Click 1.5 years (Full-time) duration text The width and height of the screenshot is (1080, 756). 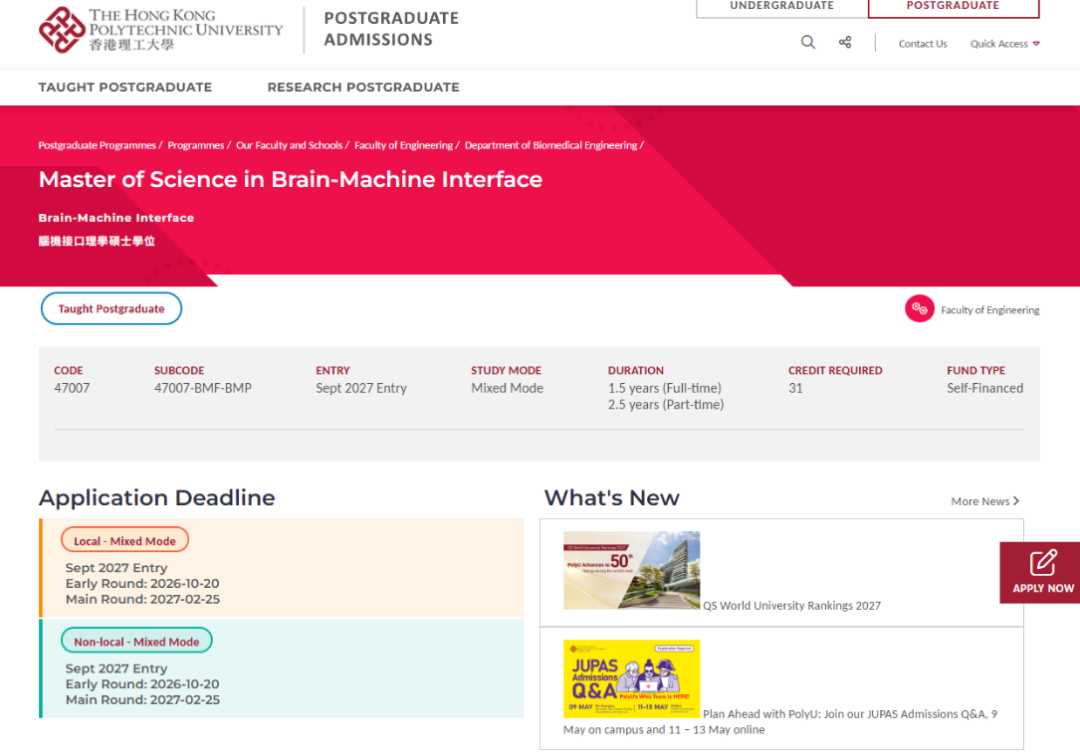click(x=665, y=388)
